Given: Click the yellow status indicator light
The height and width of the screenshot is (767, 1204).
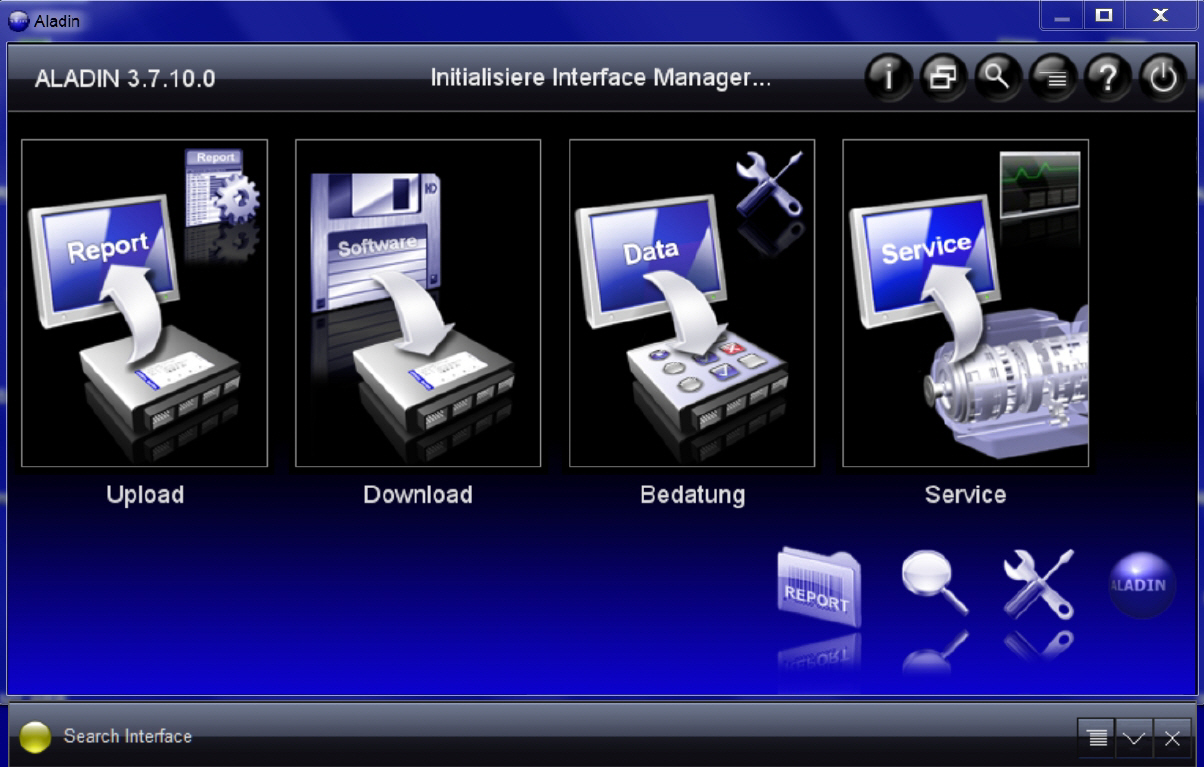Looking at the screenshot, I should [x=35, y=737].
